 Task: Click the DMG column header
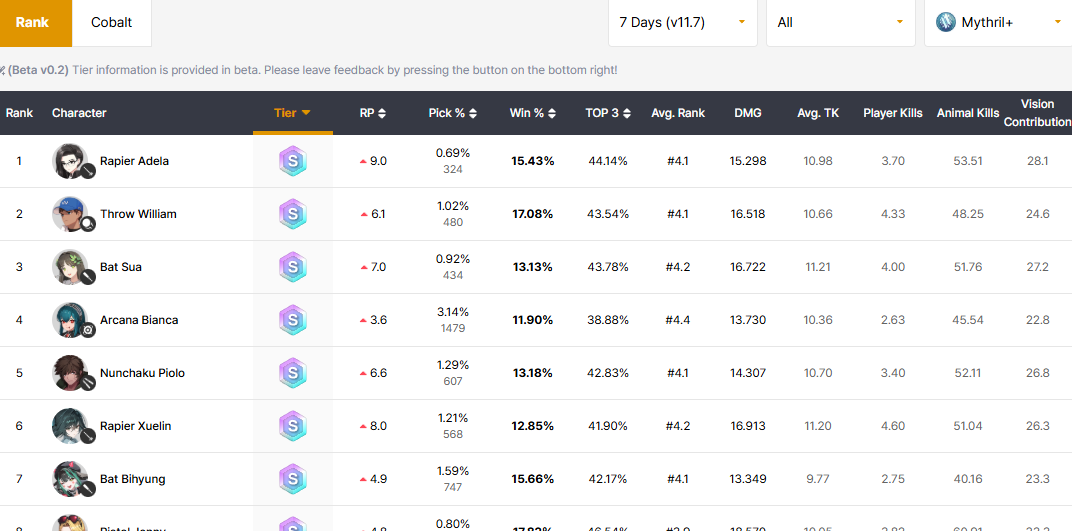[748, 113]
